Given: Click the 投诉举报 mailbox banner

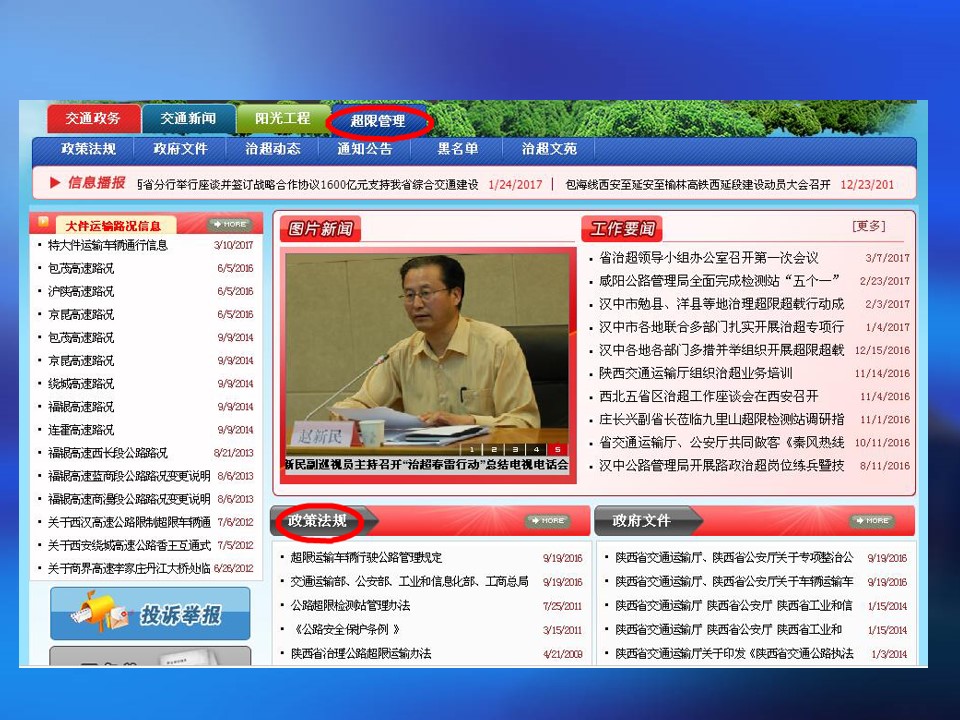Looking at the screenshot, I should point(150,613).
